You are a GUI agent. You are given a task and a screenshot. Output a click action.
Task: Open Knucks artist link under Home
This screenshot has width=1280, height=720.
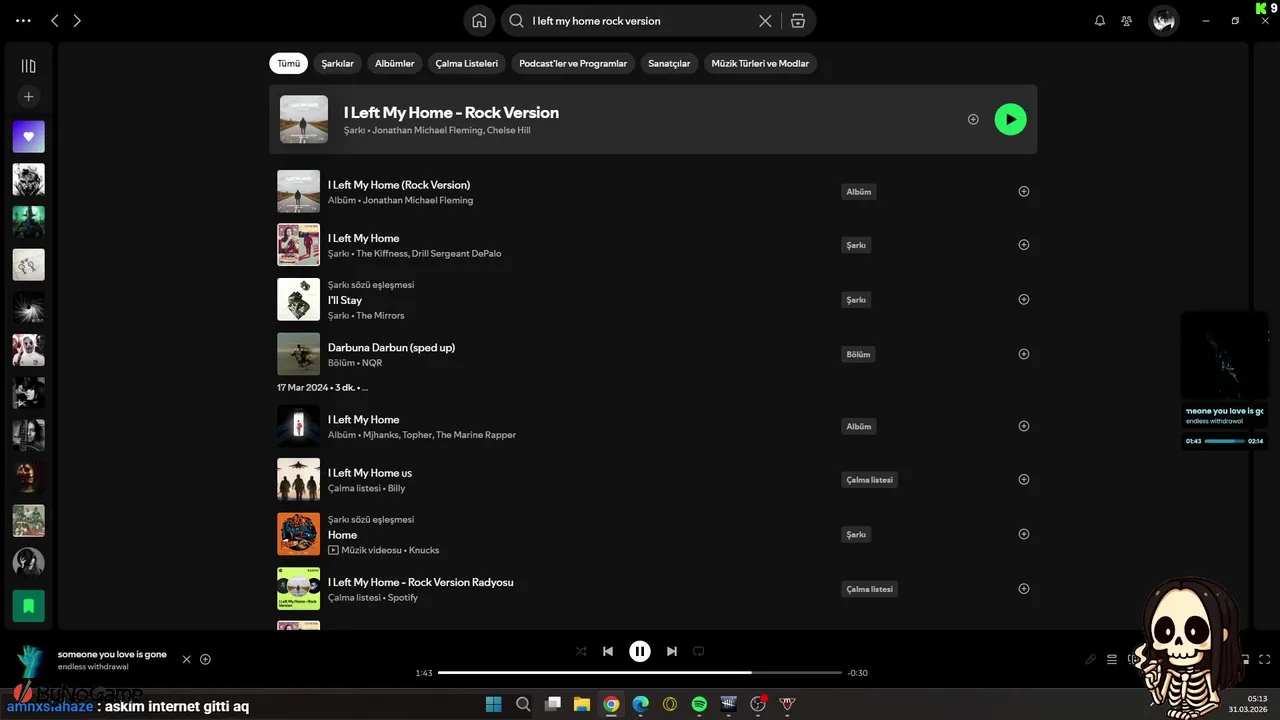[424, 550]
